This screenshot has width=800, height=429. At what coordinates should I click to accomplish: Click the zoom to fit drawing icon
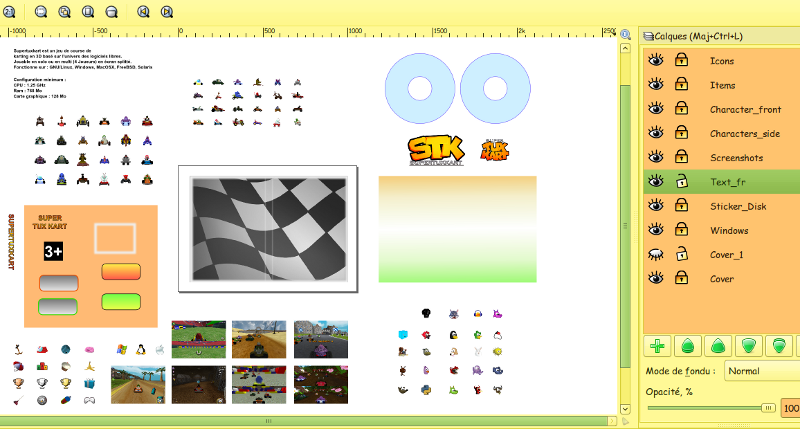click(x=63, y=13)
